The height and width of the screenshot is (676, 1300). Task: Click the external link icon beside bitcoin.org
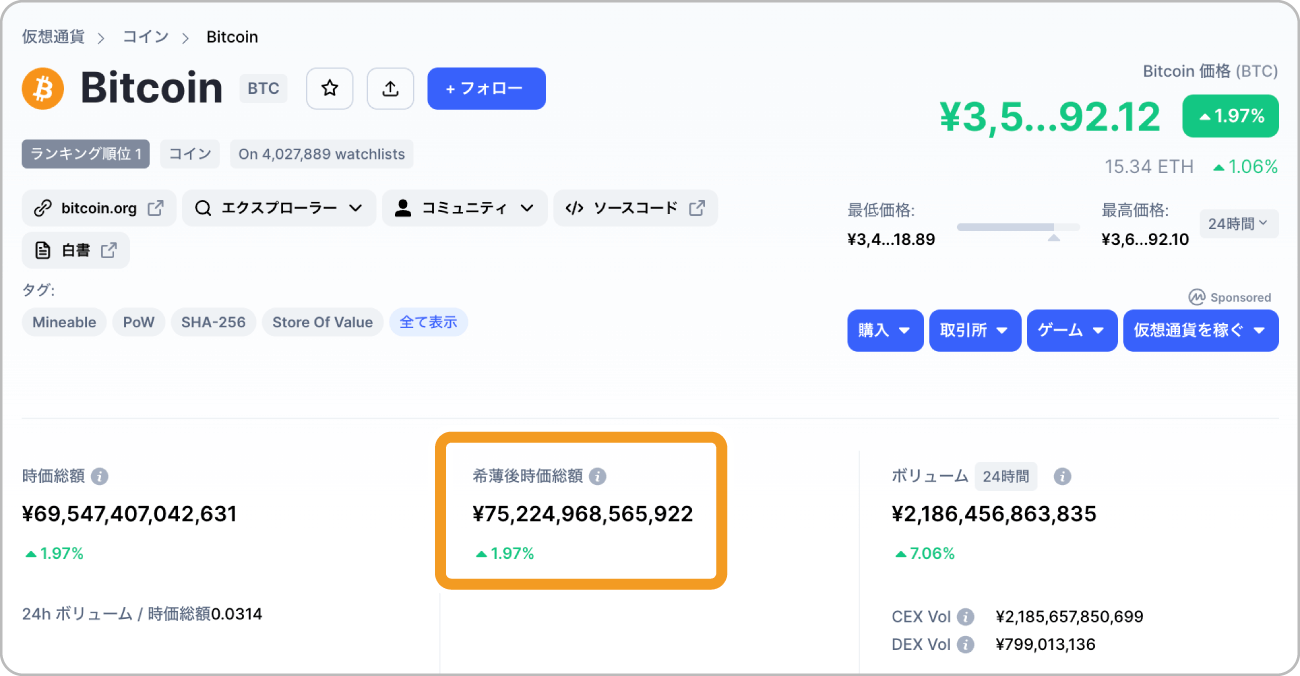pyautogui.click(x=155, y=208)
